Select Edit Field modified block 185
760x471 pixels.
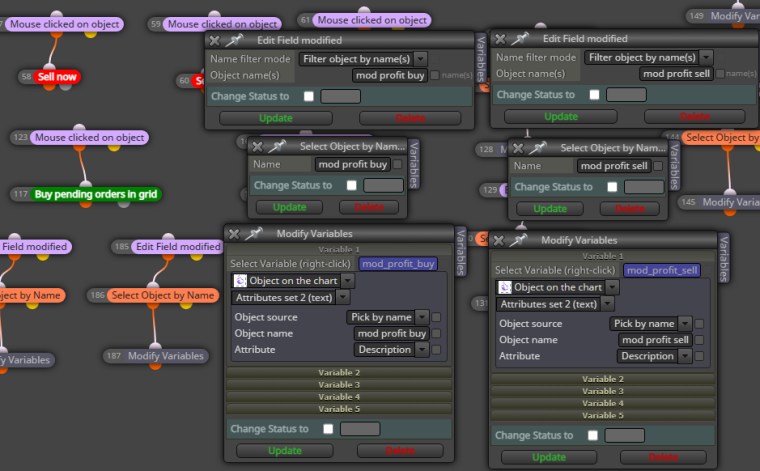tap(177, 247)
